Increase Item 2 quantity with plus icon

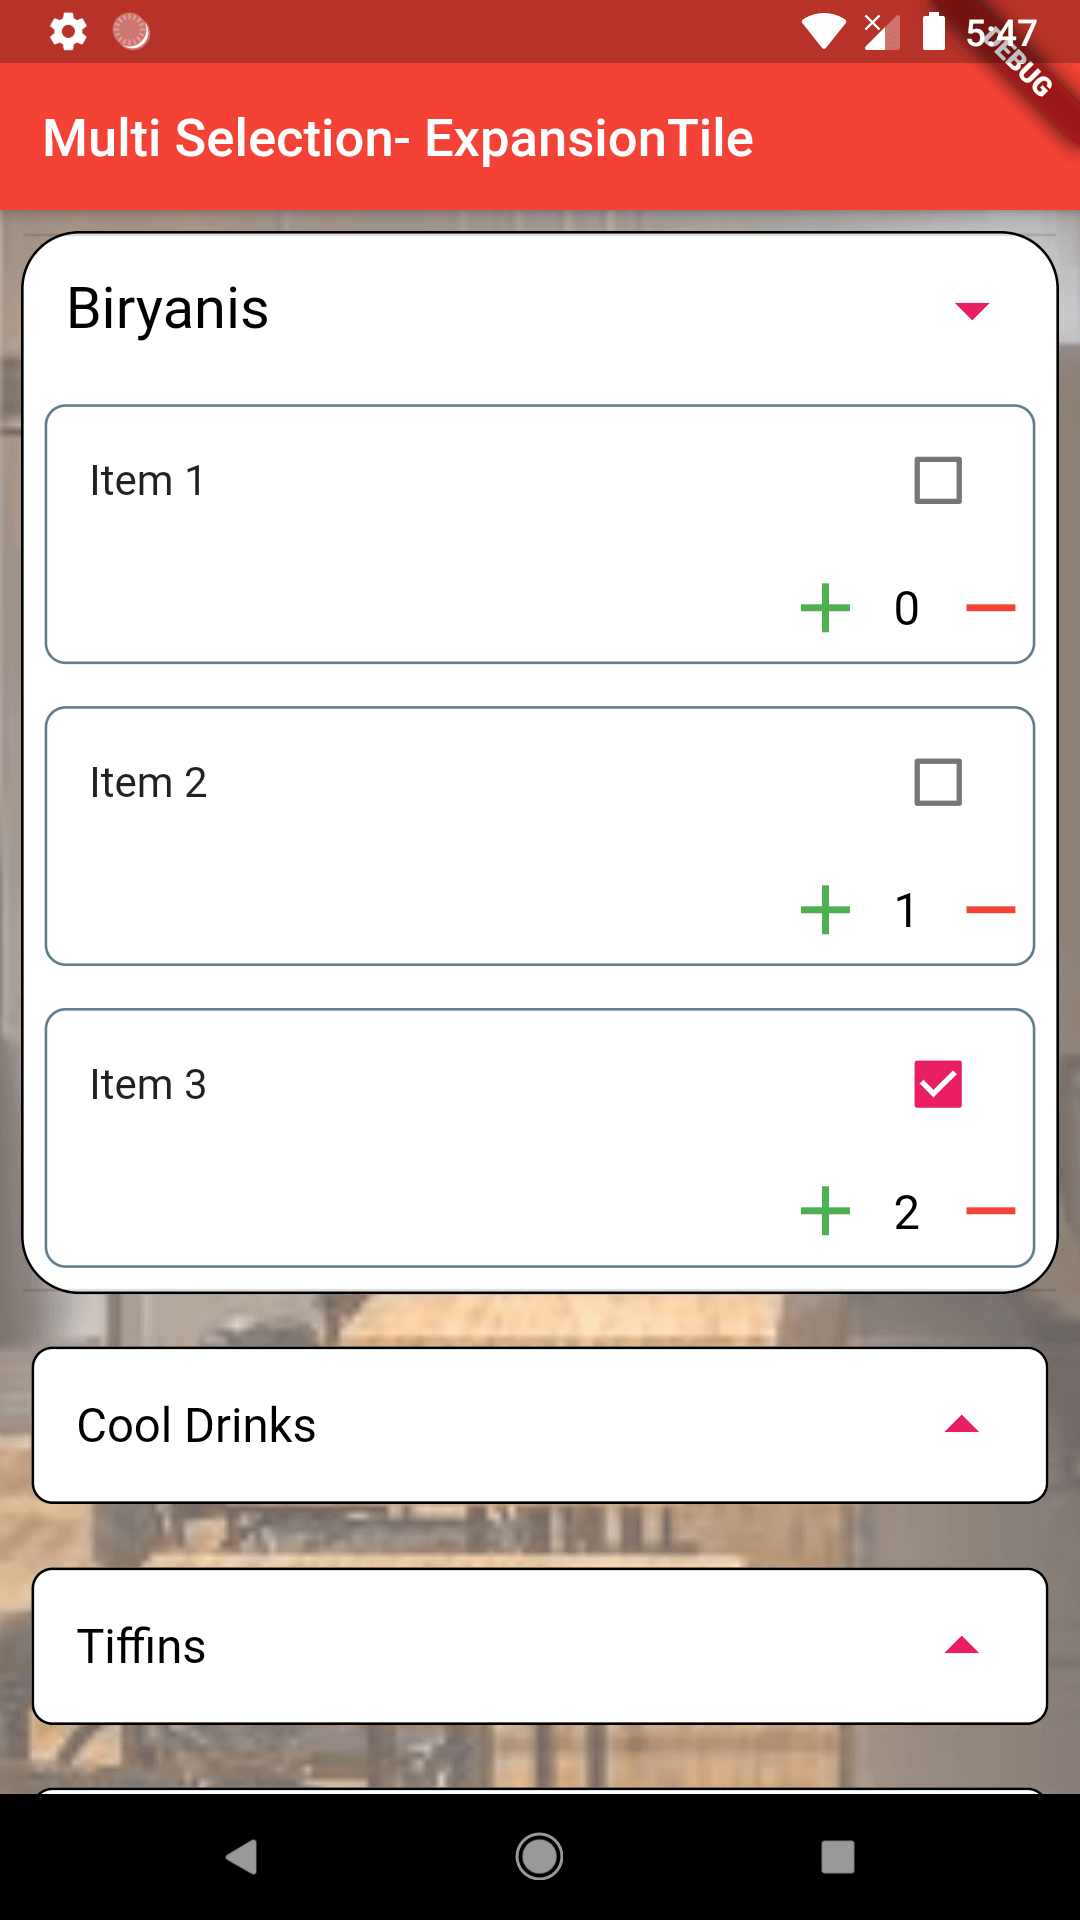click(x=825, y=910)
